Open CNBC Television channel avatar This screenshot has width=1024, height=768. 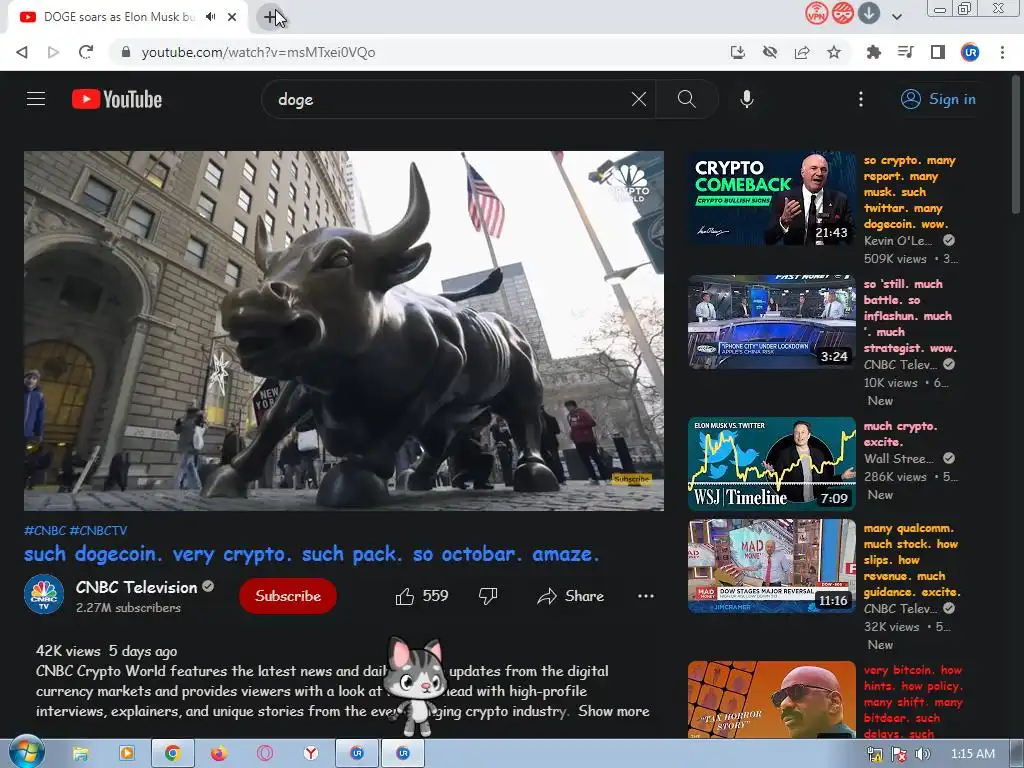pos(44,594)
